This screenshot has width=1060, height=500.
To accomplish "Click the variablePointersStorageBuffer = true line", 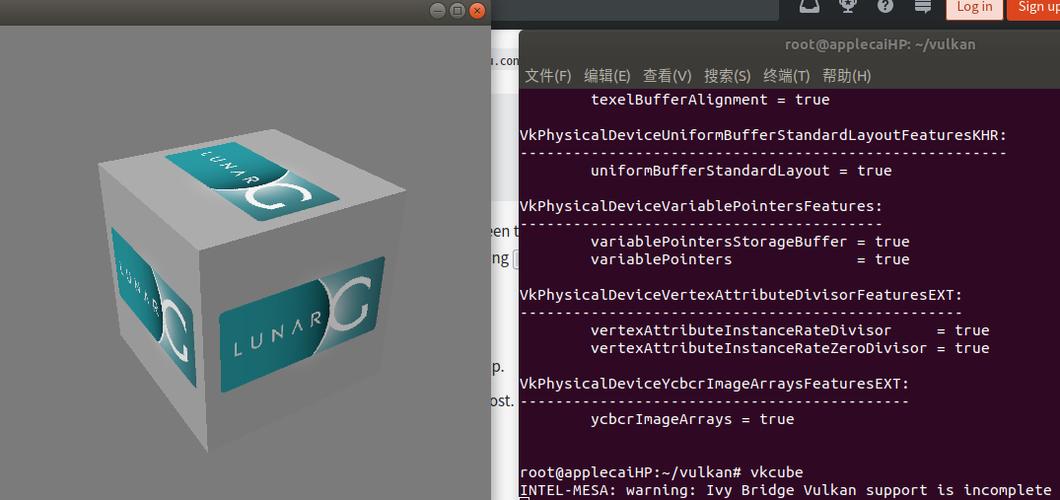I will 750,242.
